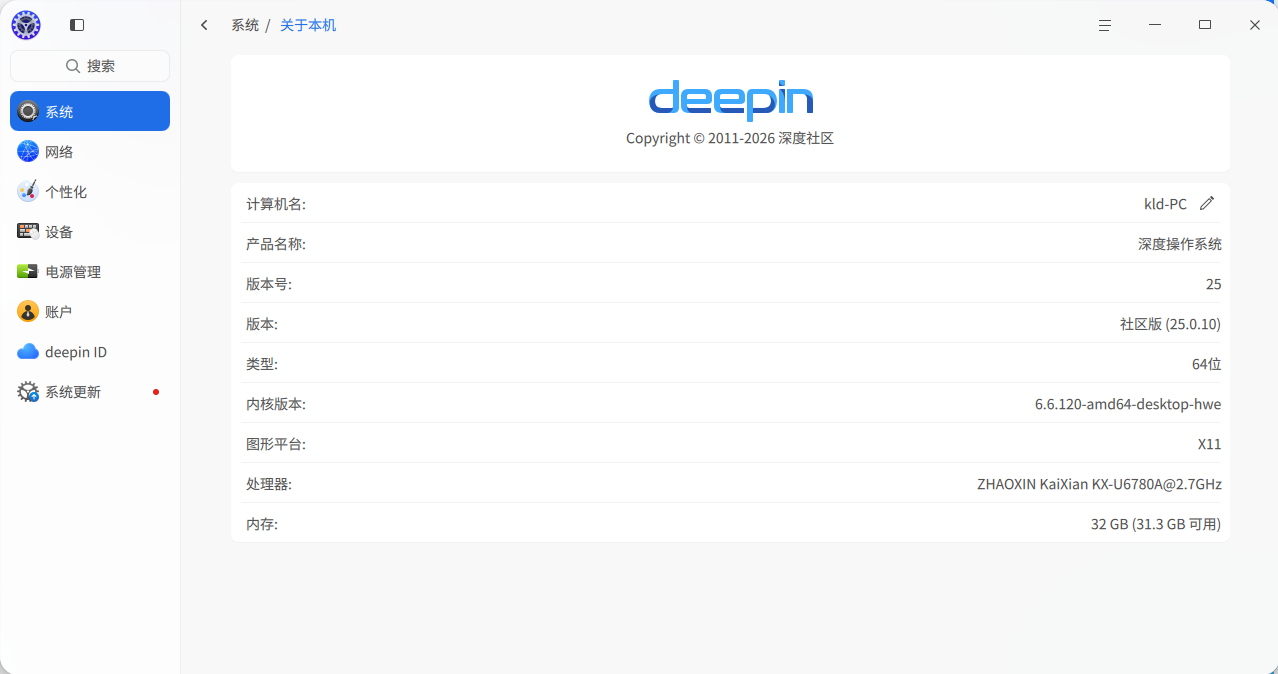Click computer name value kld-PC
Screen dimensions: 1278x674
(x=1165, y=204)
